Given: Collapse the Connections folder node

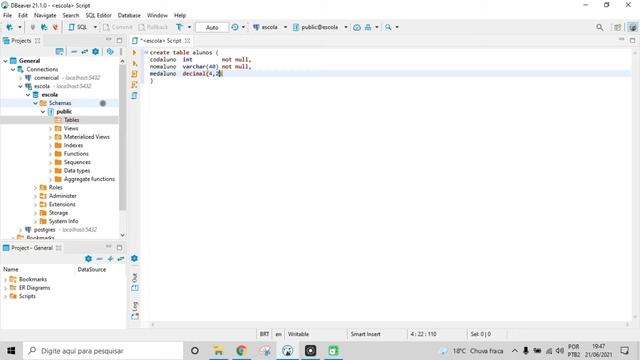Looking at the screenshot, I should tap(13, 69).
